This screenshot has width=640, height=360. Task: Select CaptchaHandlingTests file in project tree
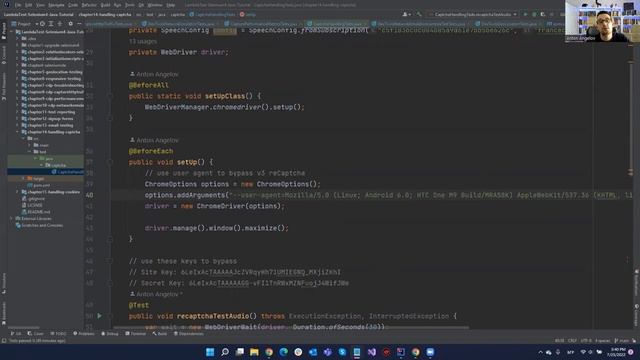pos(67,172)
